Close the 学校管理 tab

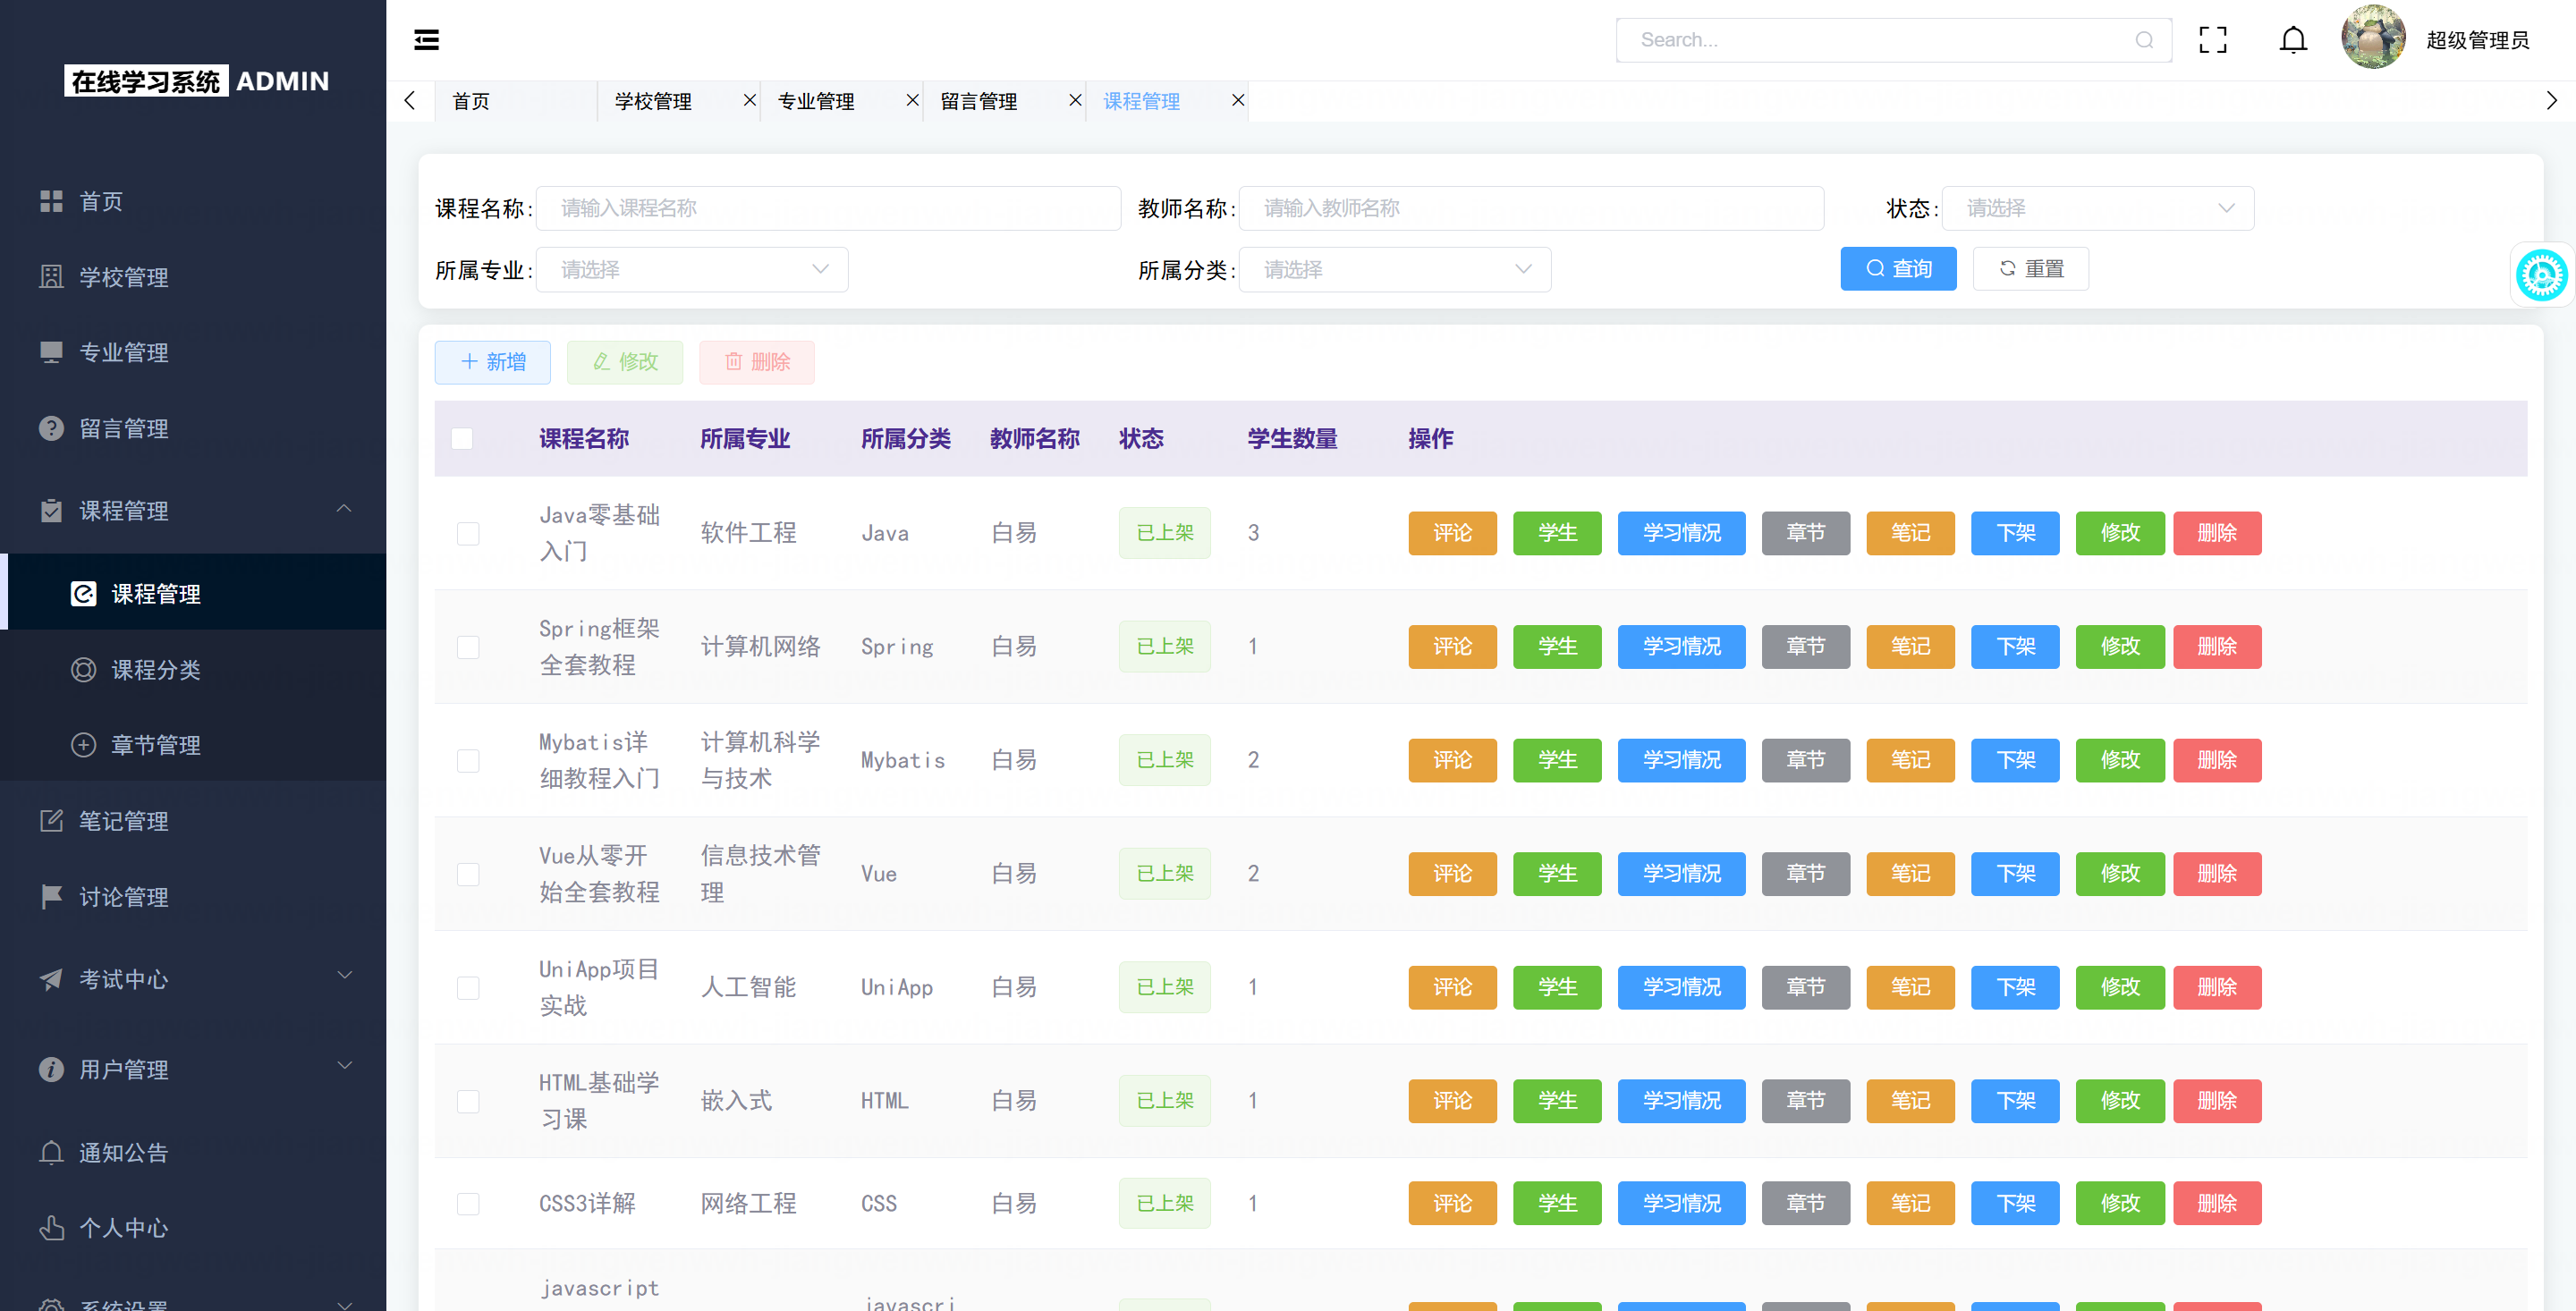tap(749, 100)
